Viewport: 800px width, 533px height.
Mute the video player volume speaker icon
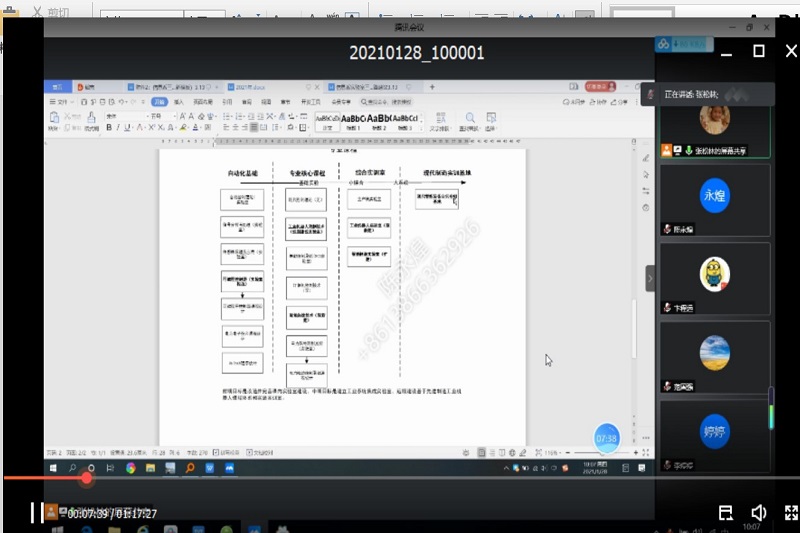[x=759, y=513]
